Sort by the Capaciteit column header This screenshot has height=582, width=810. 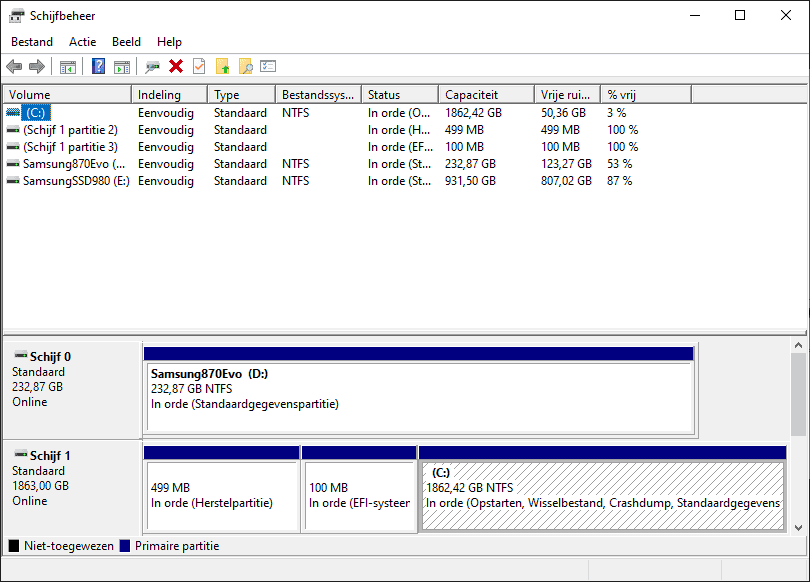click(486, 95)
